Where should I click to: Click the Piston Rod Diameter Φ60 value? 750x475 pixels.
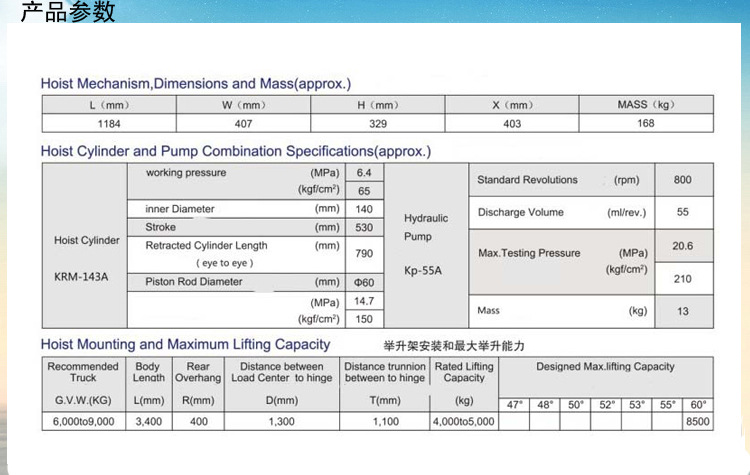363,283
